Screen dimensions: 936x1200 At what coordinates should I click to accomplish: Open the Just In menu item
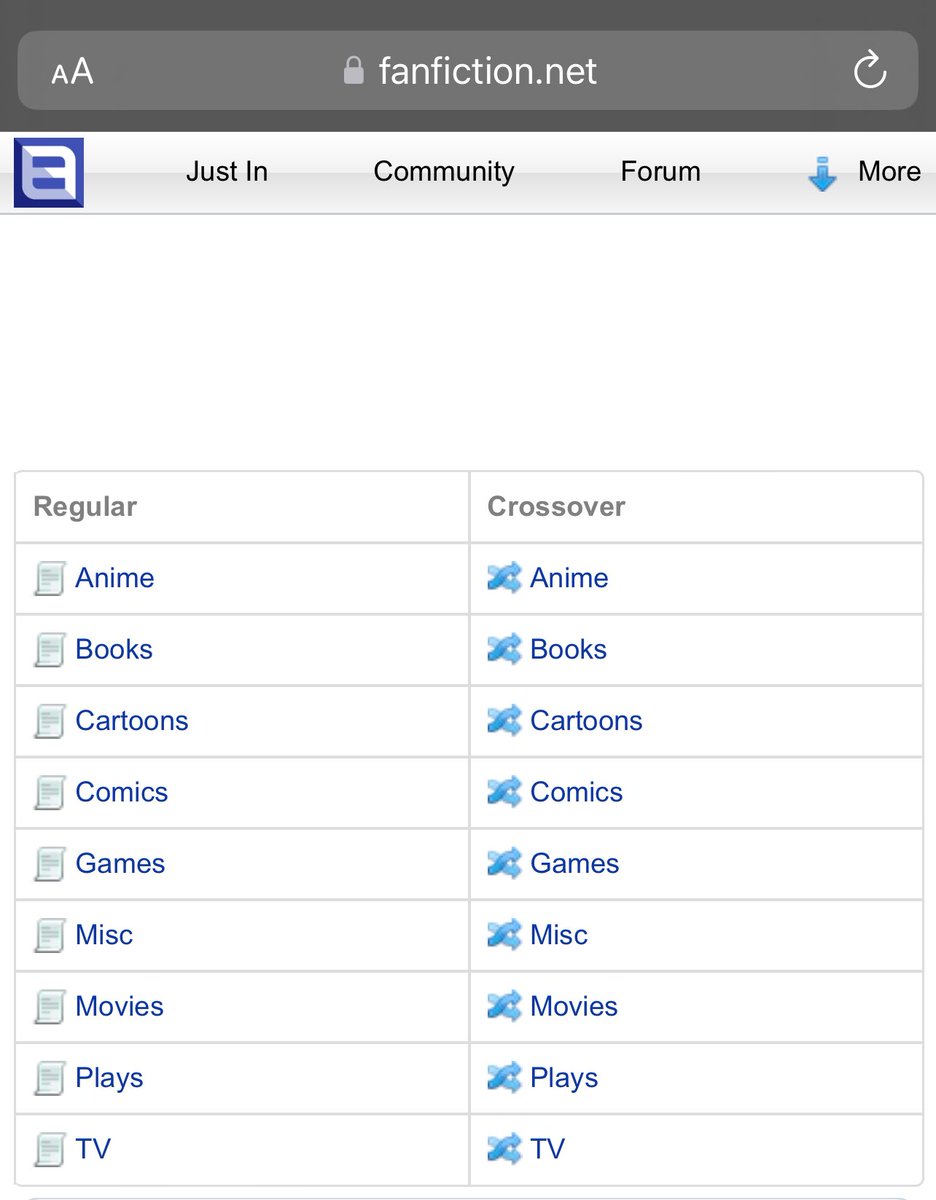pyautogui.click(x=227, y=172)
